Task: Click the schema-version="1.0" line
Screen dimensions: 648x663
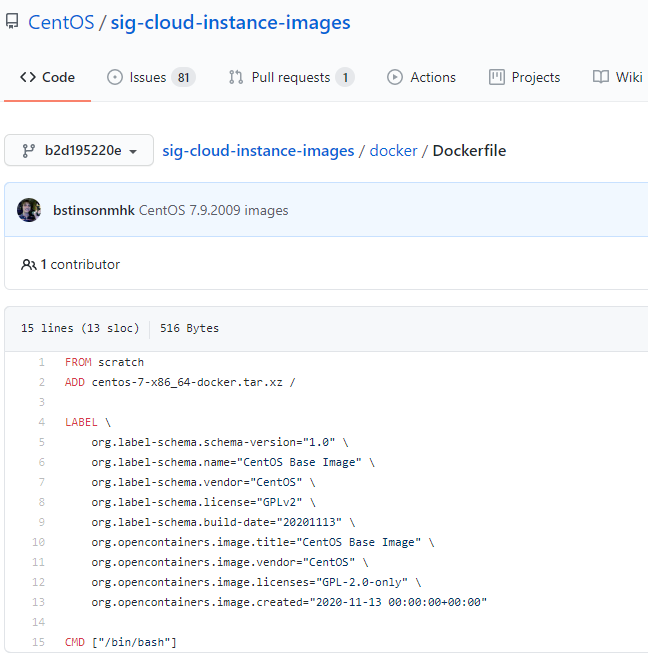Action: [220, 442]
